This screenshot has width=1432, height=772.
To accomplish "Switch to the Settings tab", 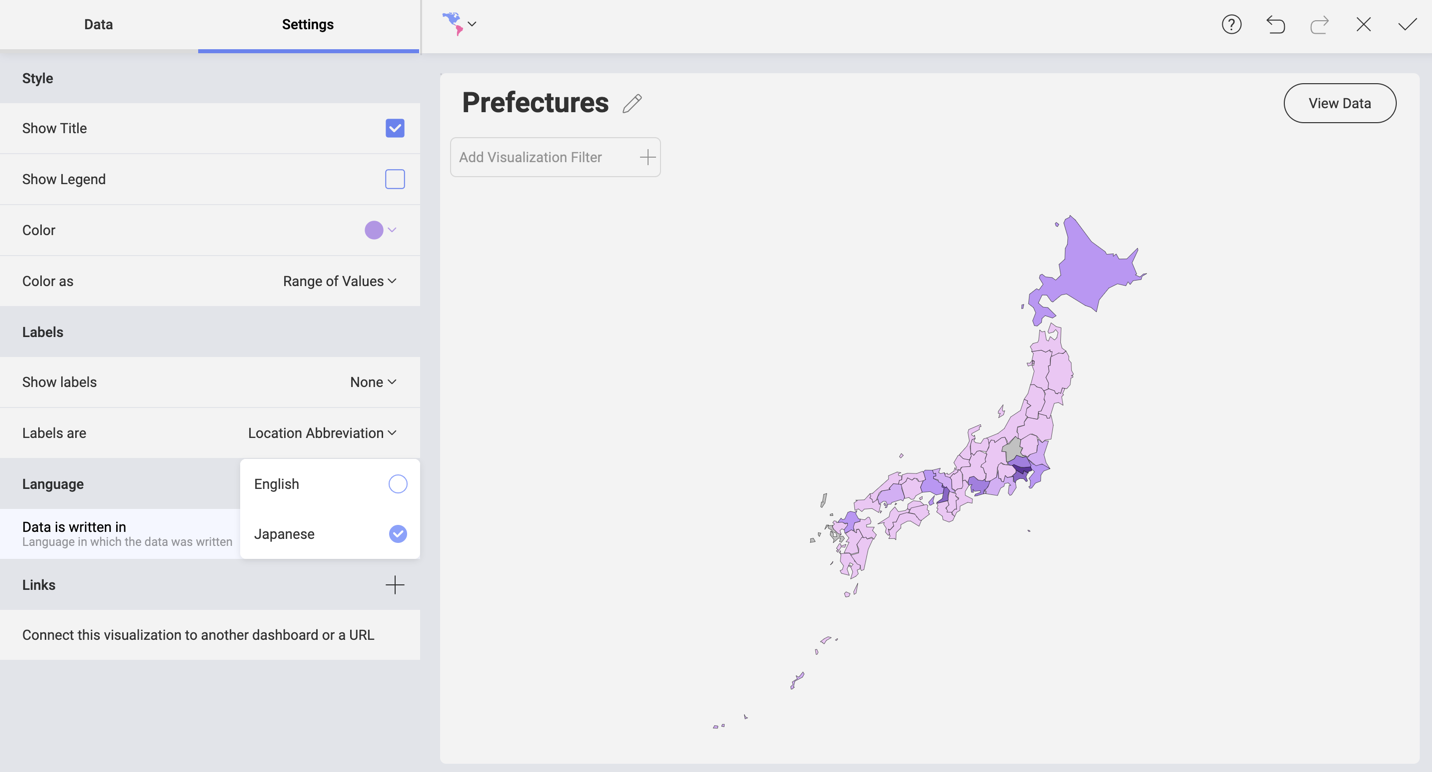I will pos(308,25).
